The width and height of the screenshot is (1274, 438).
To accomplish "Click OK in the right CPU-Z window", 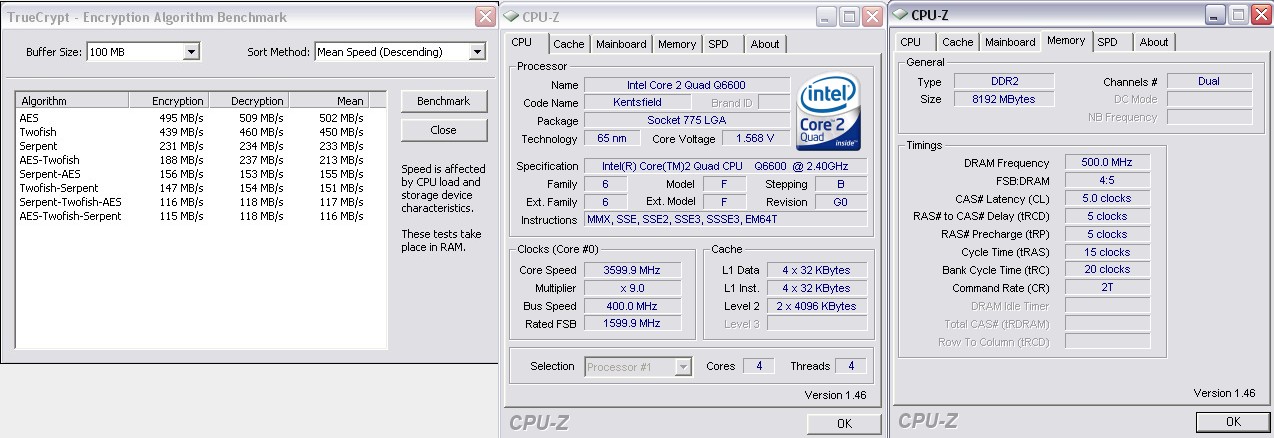I will [1232, 423].
